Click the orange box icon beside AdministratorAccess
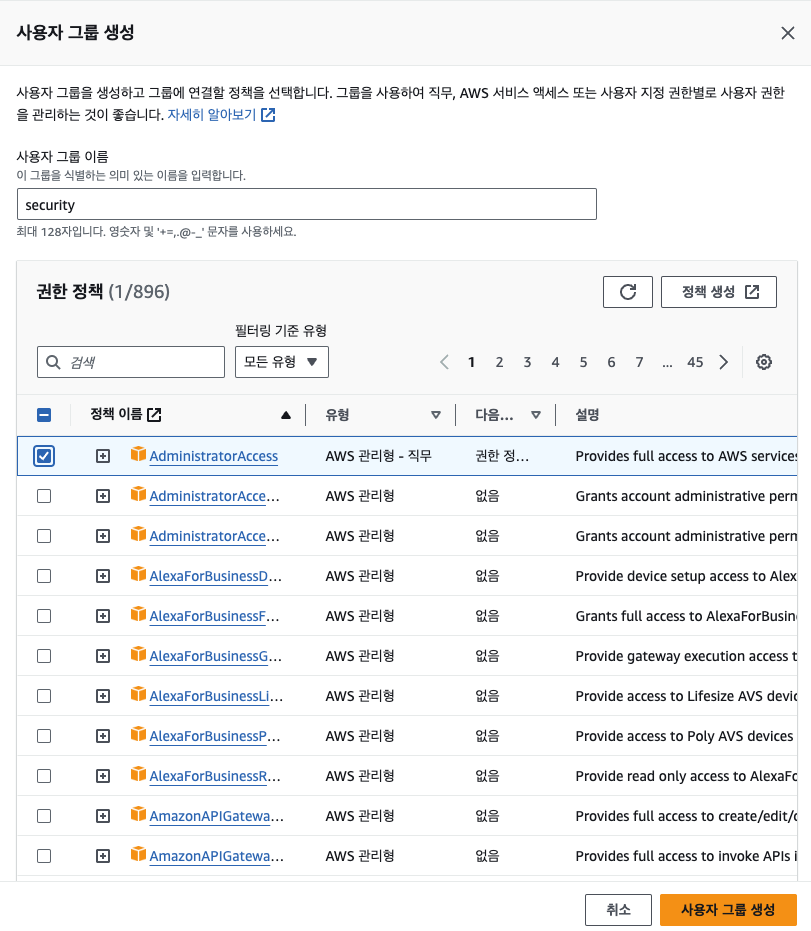Image resolution: width=811 pixels, height=931 pixels. tap(138, 455)
